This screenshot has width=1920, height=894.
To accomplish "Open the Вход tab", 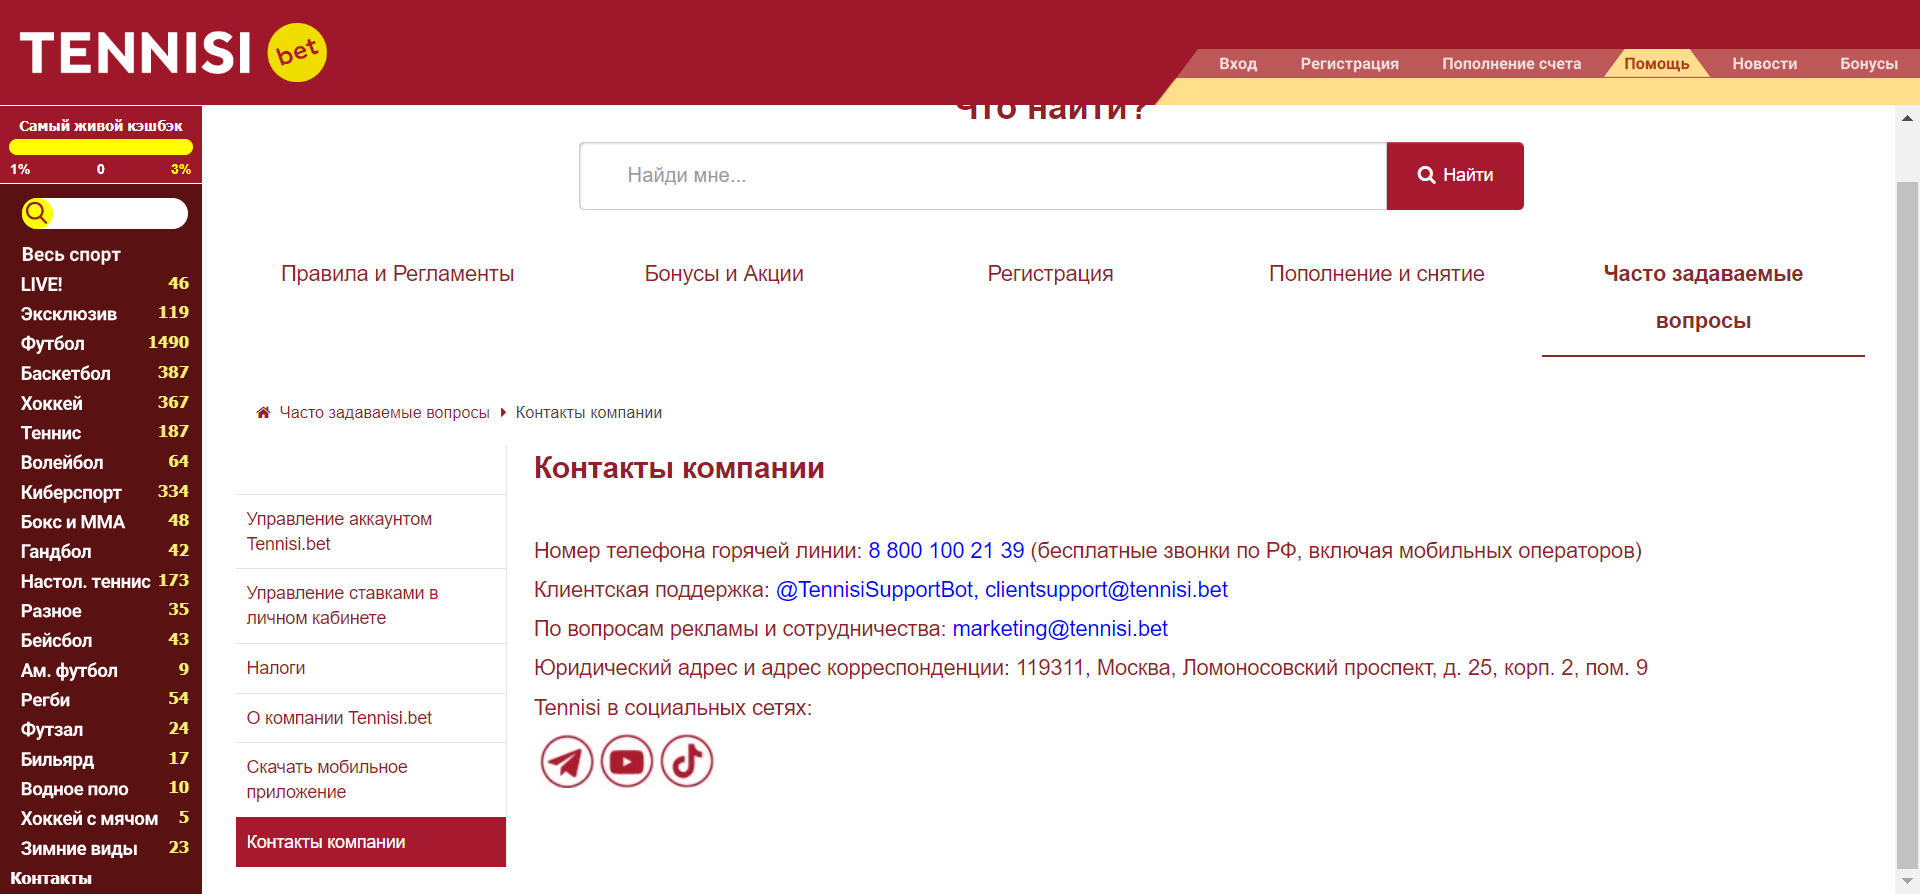I will (1238, 63).
